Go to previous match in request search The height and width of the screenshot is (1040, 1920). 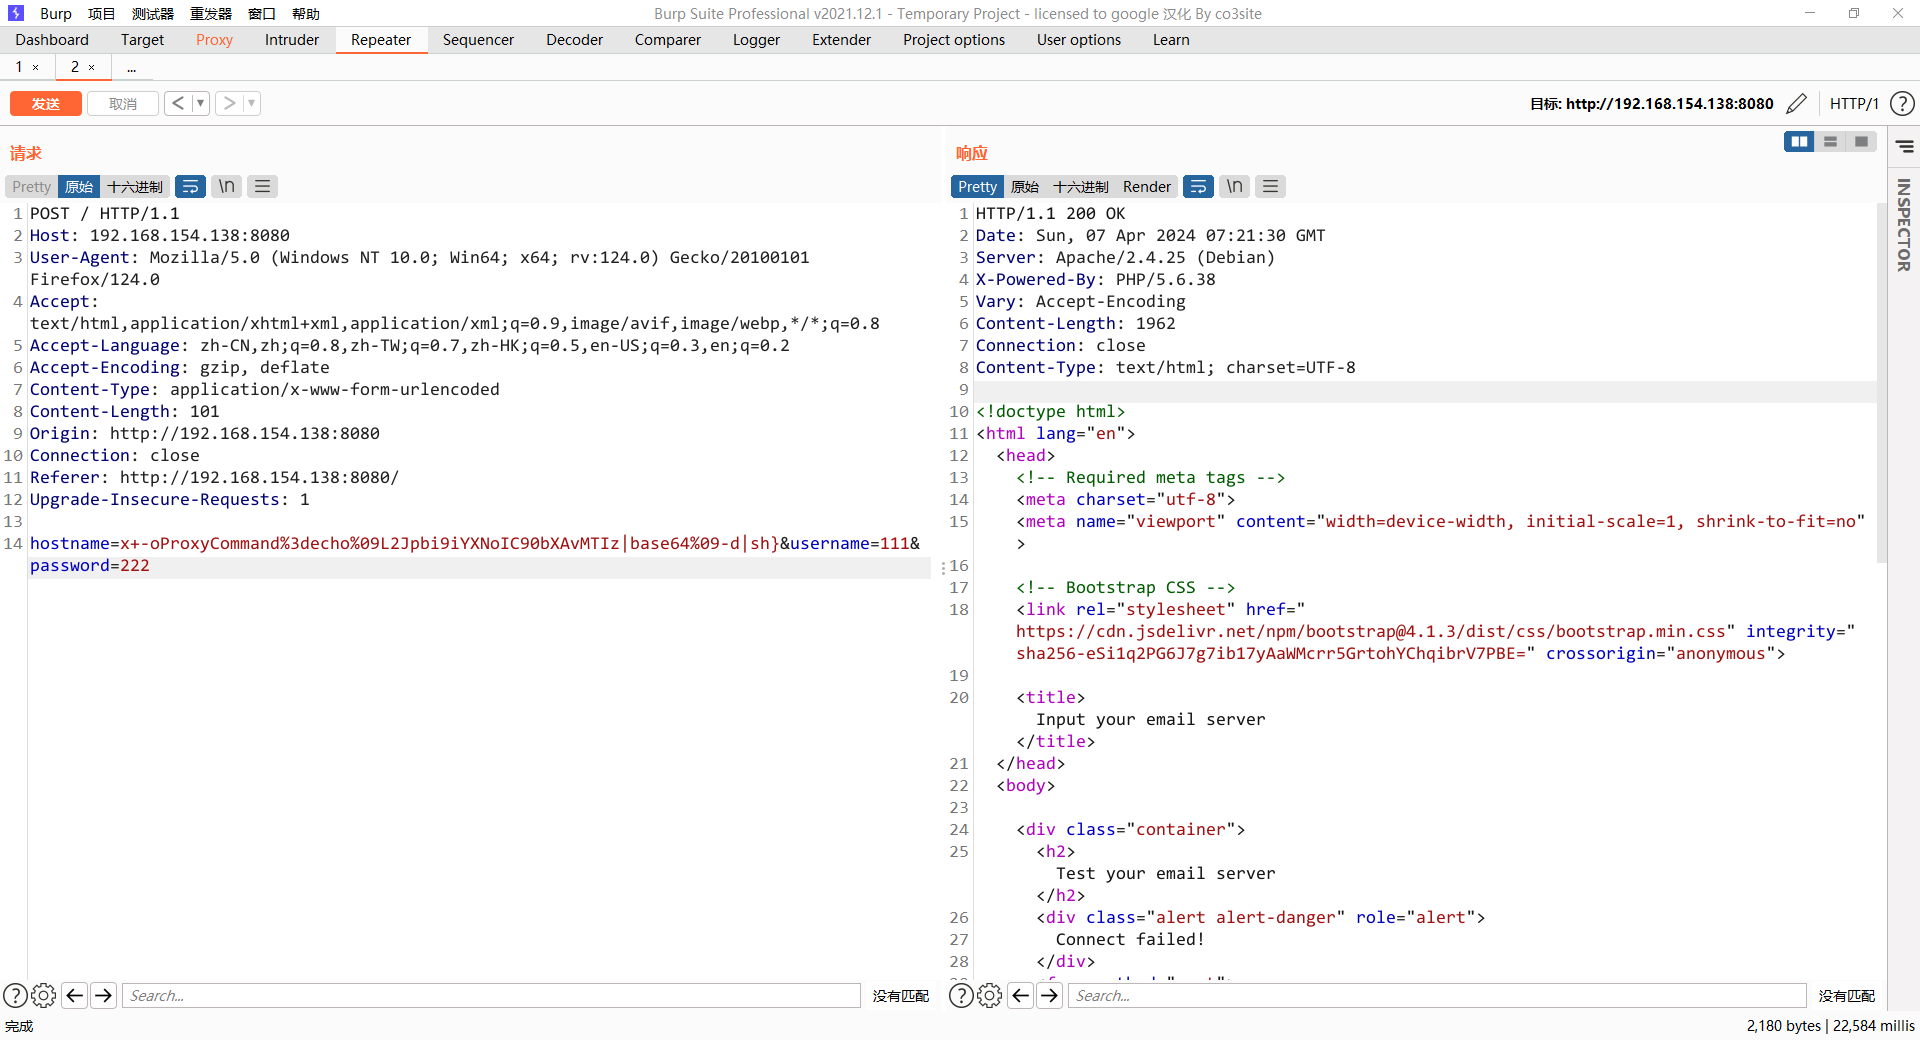pos(75,996)
